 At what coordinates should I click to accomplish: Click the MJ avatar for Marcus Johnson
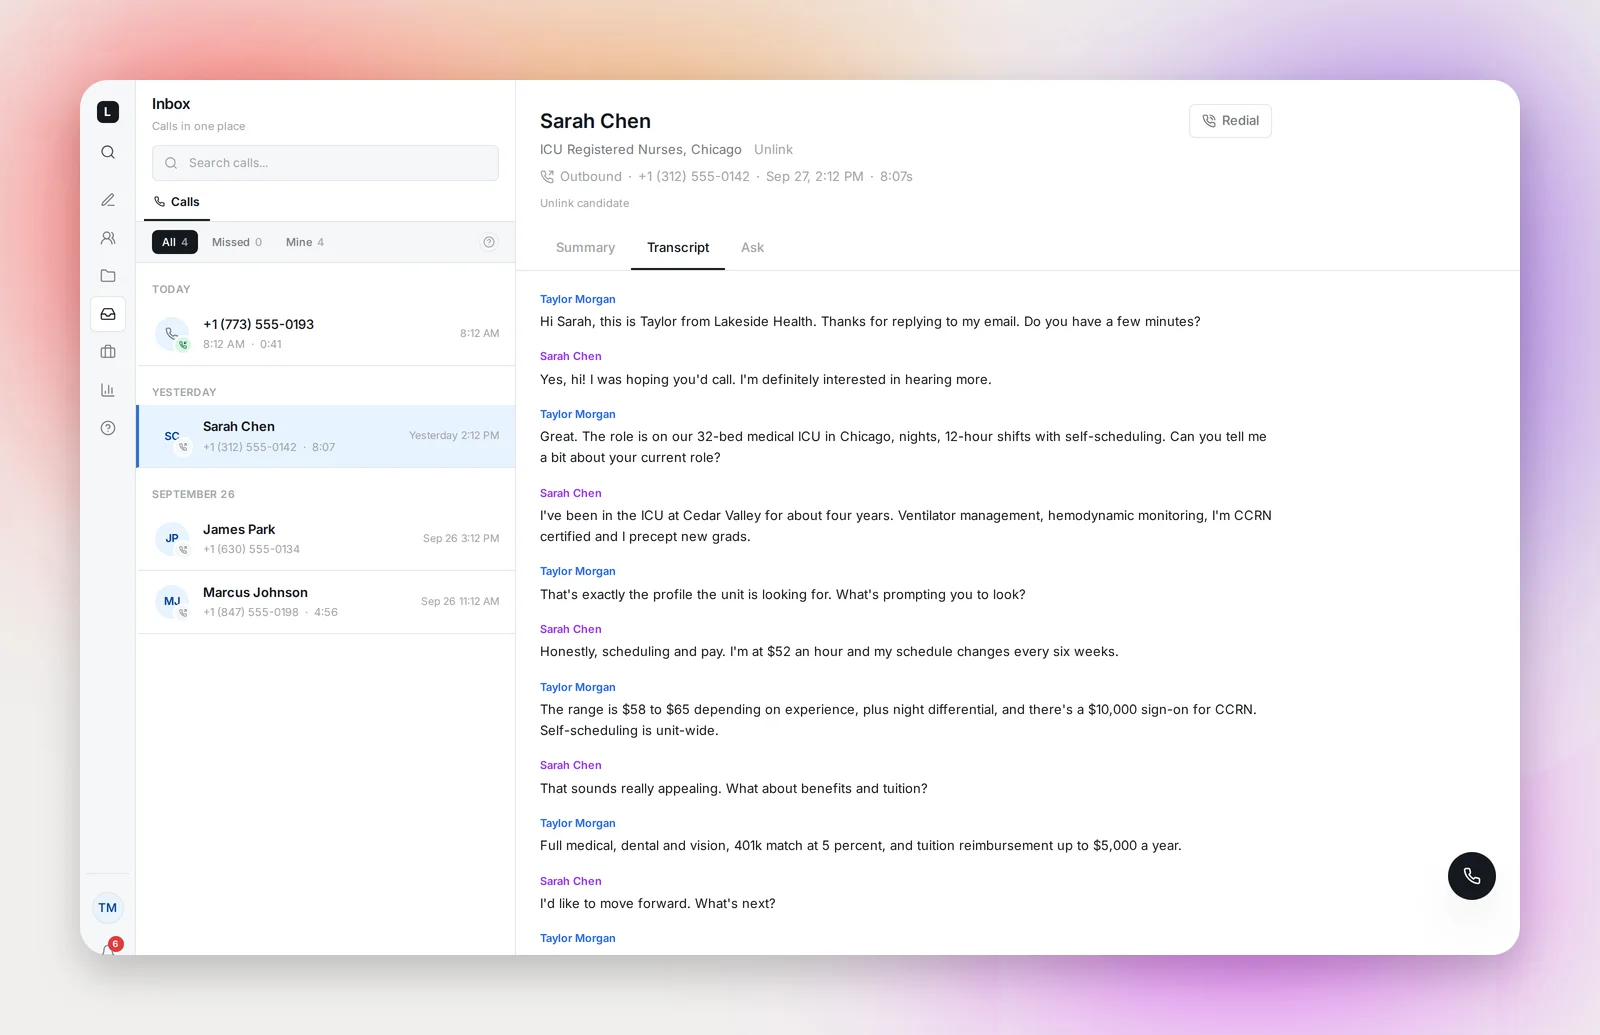click(x=172, y=602)
